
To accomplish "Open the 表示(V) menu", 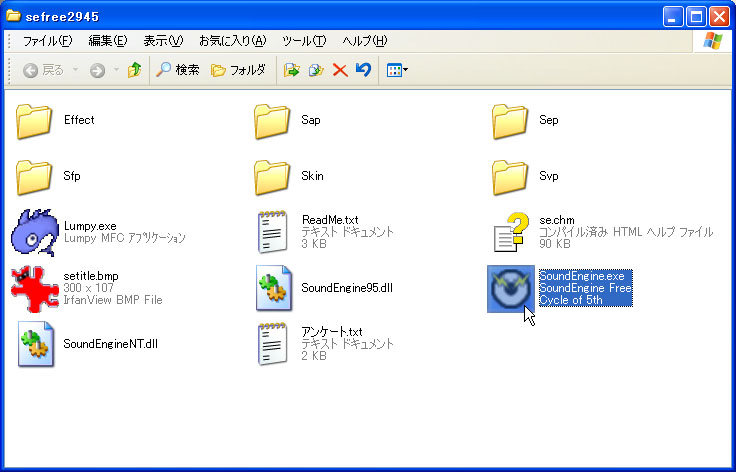I will [163, 41].
